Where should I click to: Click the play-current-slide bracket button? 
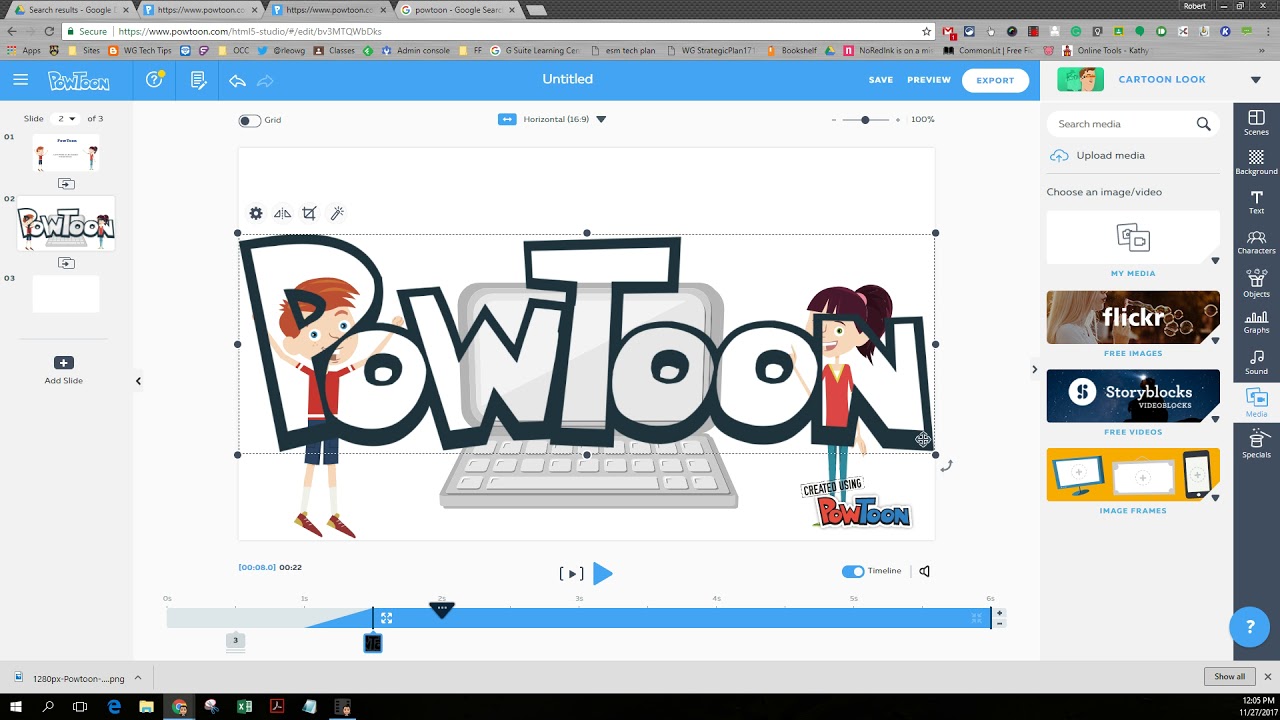click(571, 573)
